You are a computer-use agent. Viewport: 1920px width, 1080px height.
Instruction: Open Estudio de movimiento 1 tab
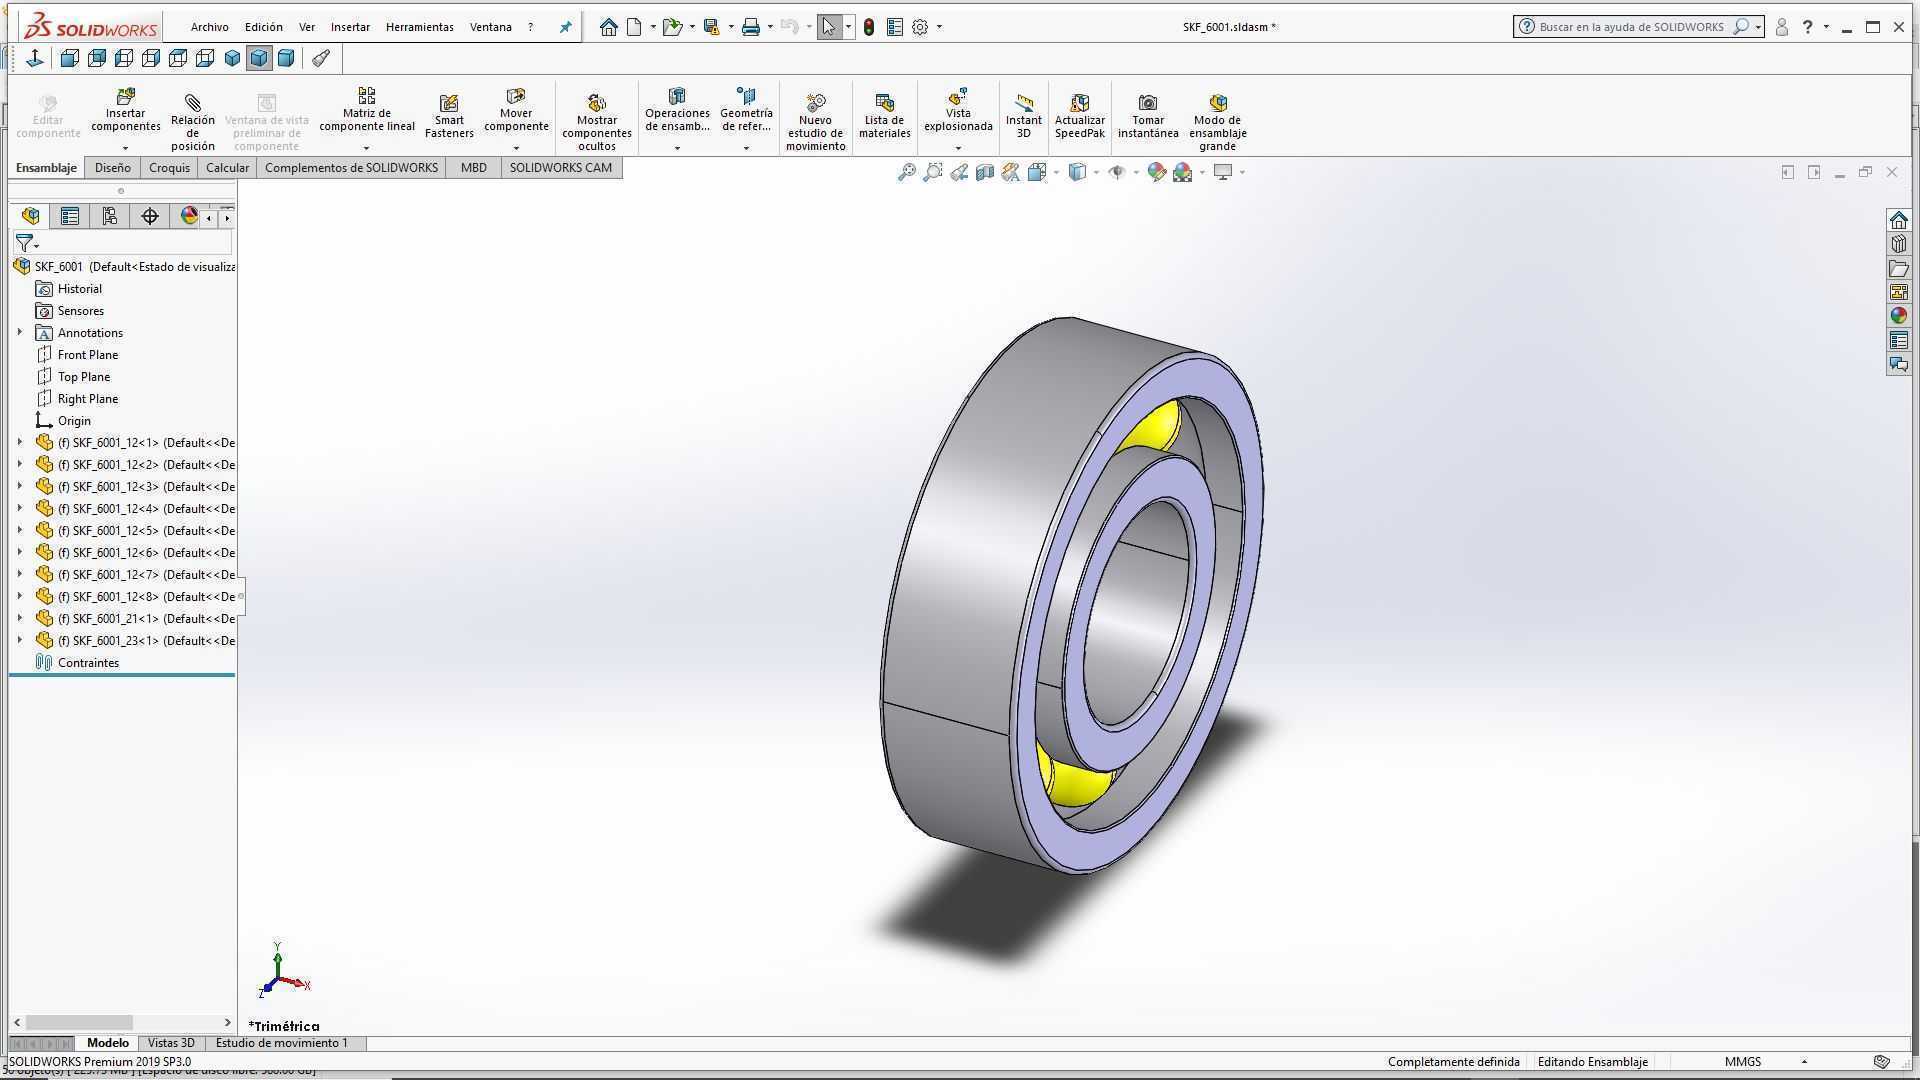tap(282, 1043)
